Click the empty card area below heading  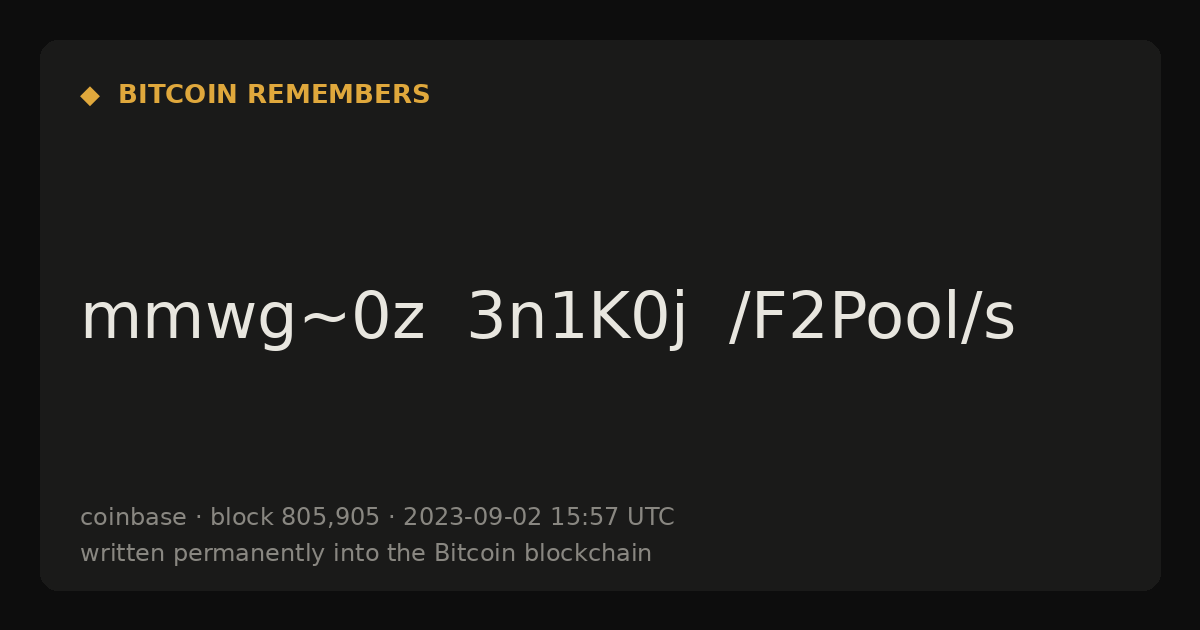coord(600,190)
